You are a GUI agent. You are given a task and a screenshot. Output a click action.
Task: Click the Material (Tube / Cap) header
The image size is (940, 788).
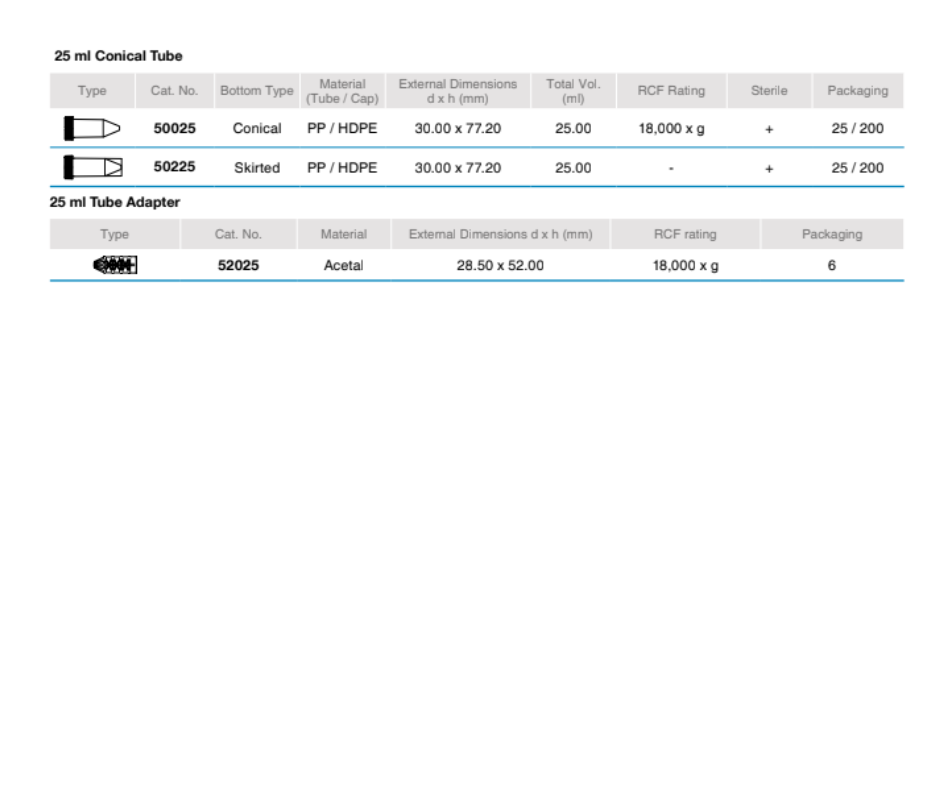point(342,91)
